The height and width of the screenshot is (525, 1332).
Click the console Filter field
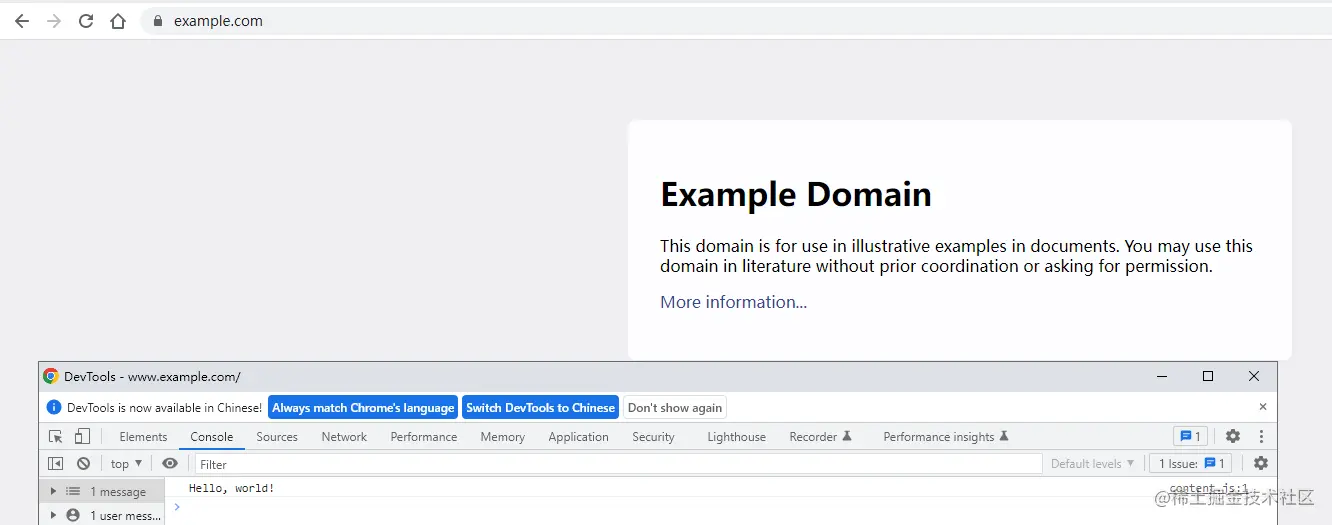(618, 464)
